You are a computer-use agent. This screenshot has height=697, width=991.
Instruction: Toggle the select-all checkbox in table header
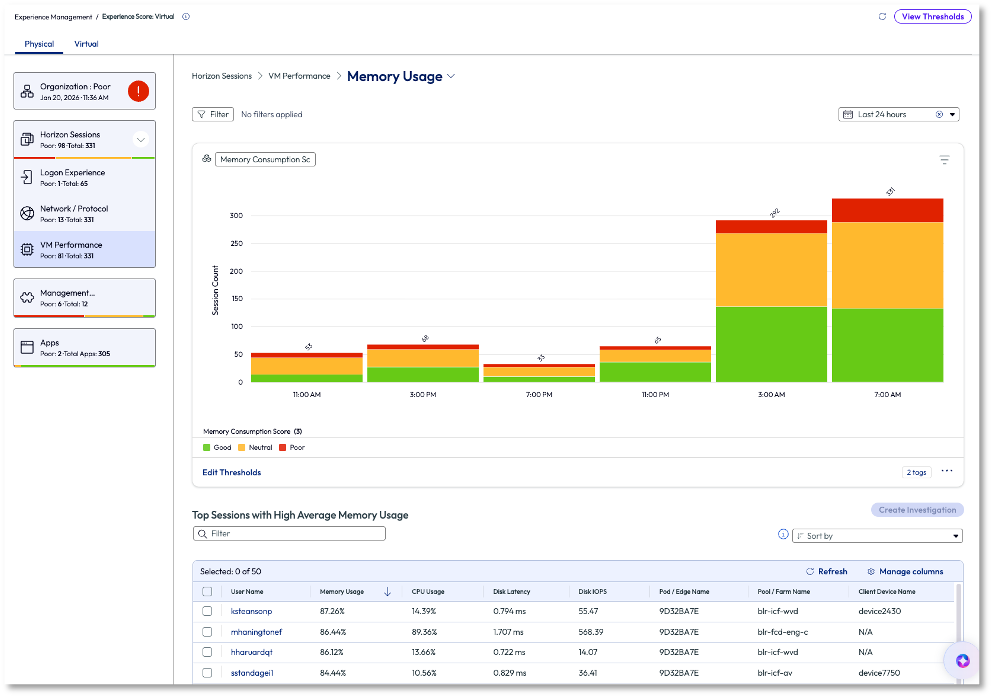coord(207,592)
